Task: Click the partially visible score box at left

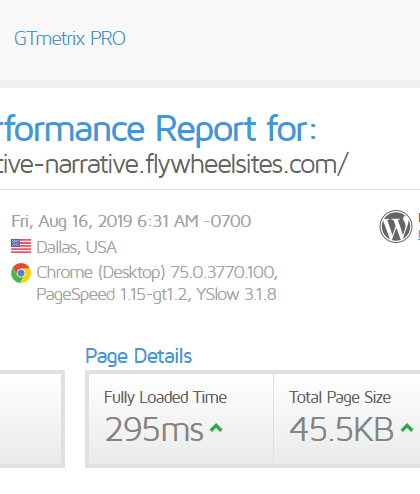Action: tap(32, 419)
